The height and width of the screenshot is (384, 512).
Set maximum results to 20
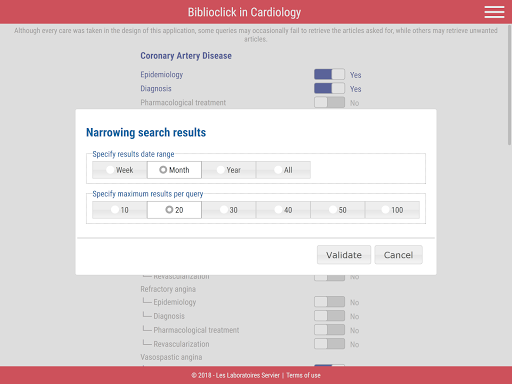[x=174, y=210]
